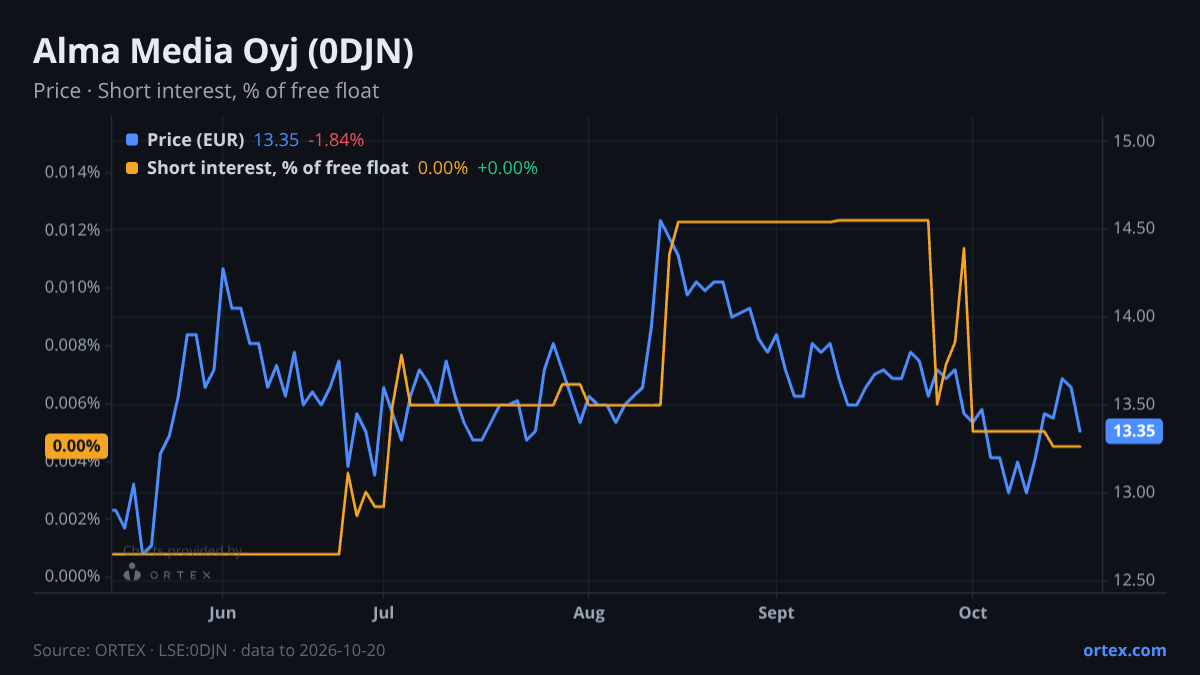Click the 13.35 price value in legend

click(x=276, y=140)
